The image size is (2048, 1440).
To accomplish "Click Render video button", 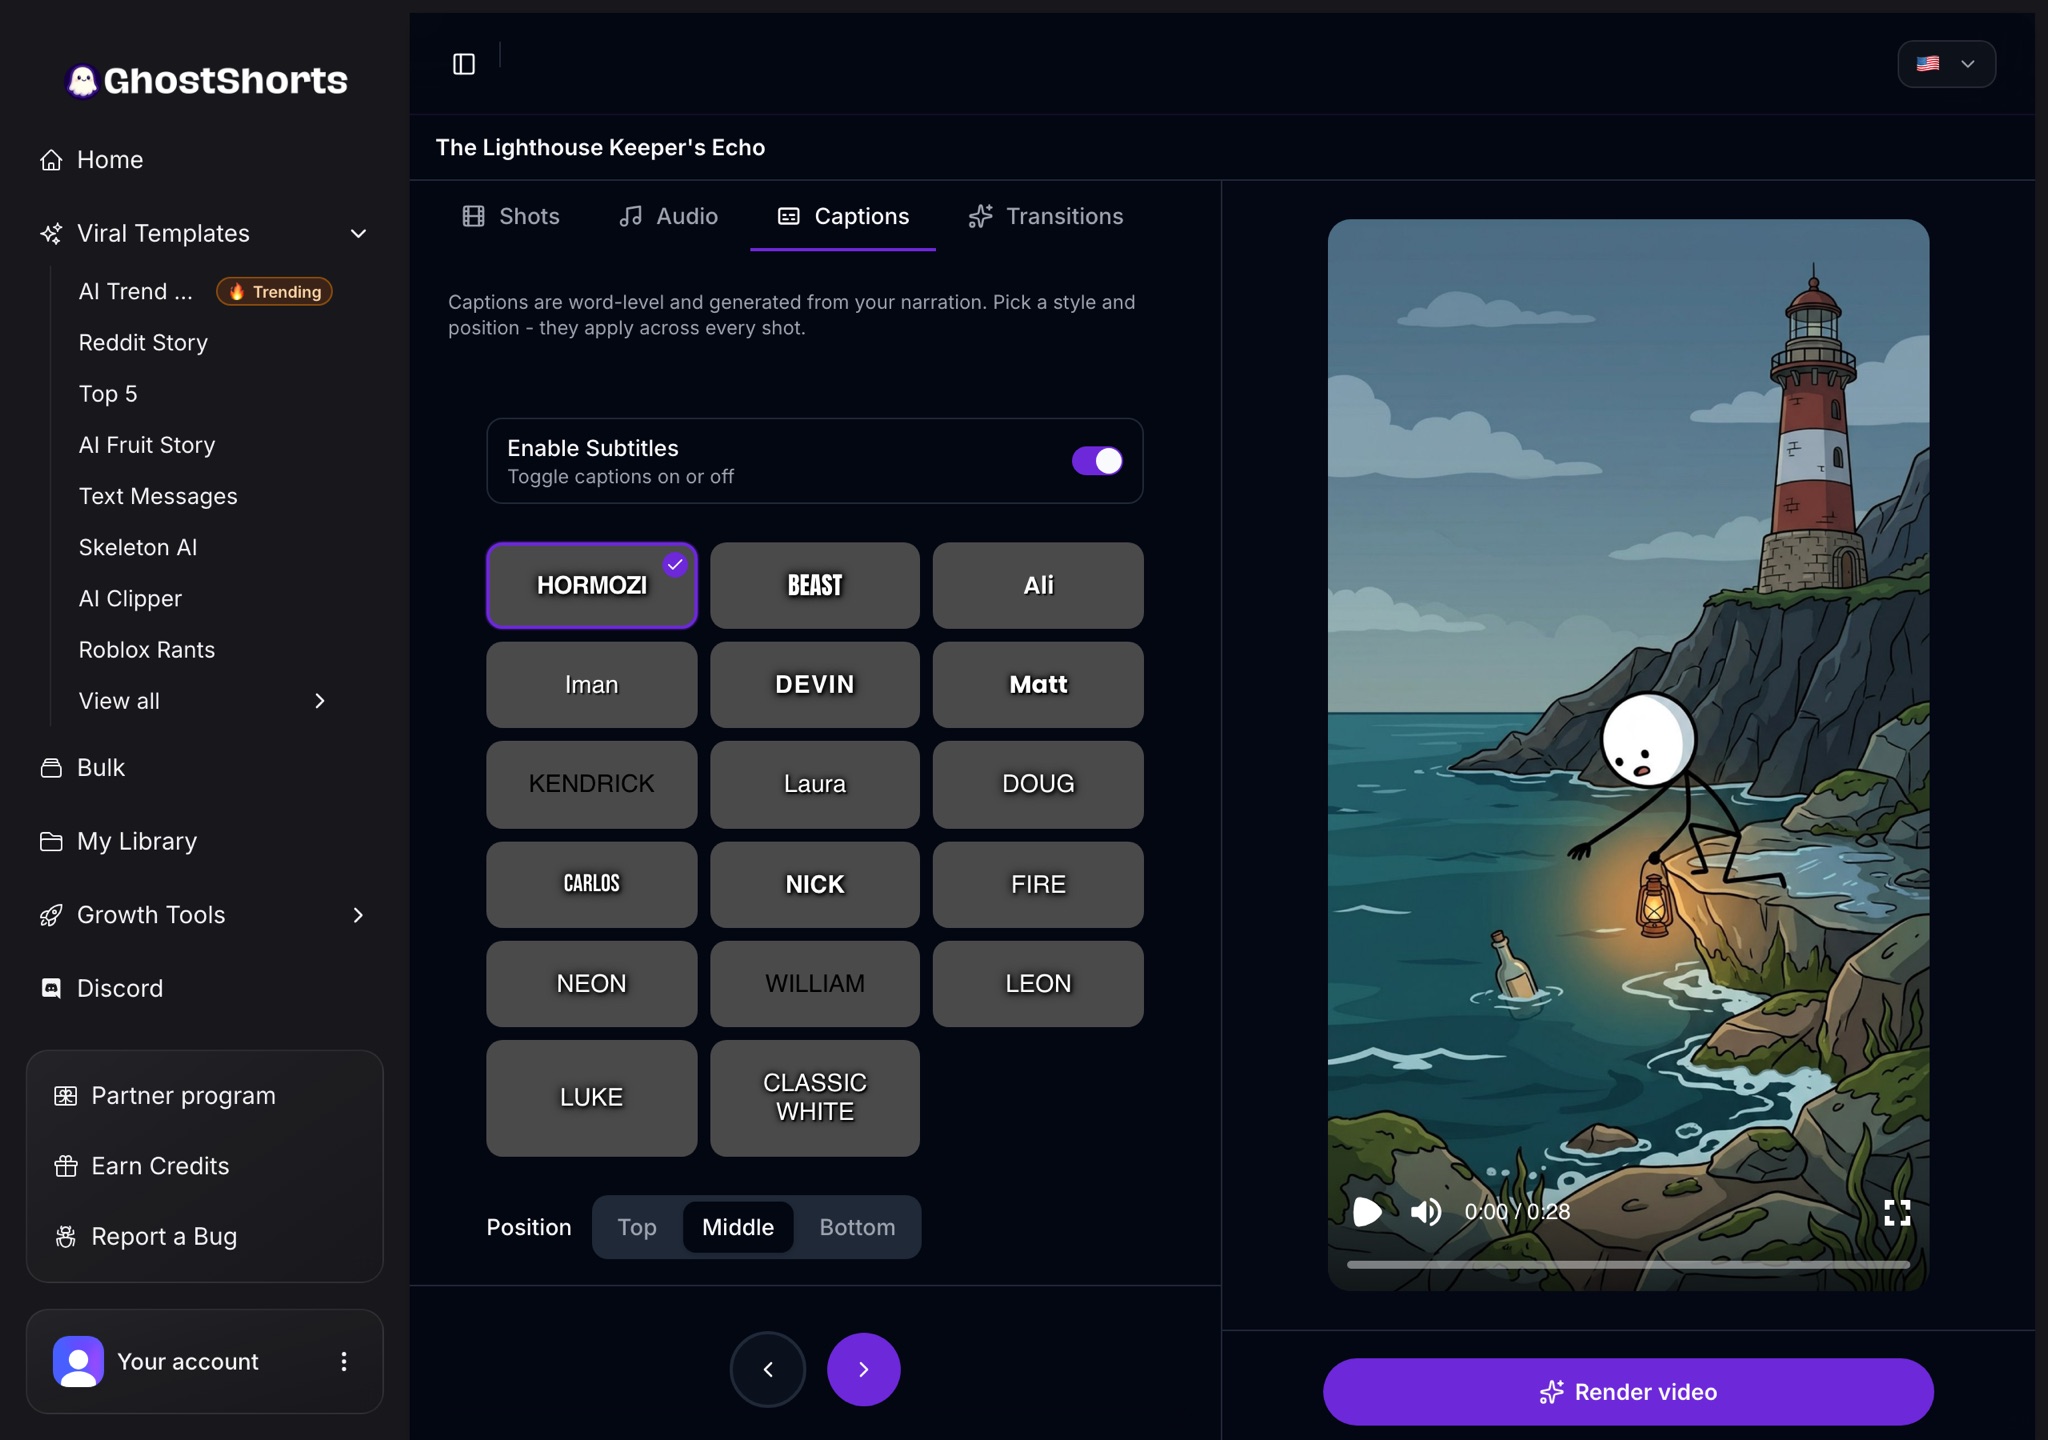I will click(x=1628, y=1392).
